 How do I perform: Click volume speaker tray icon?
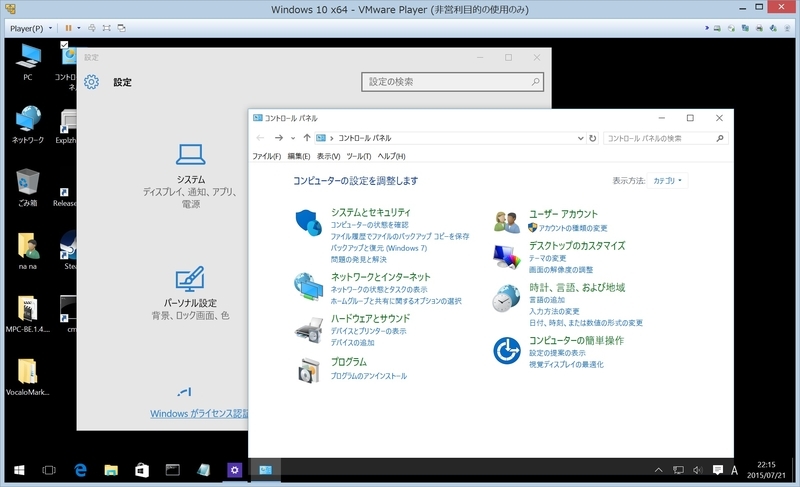click(x=697, y=470)
